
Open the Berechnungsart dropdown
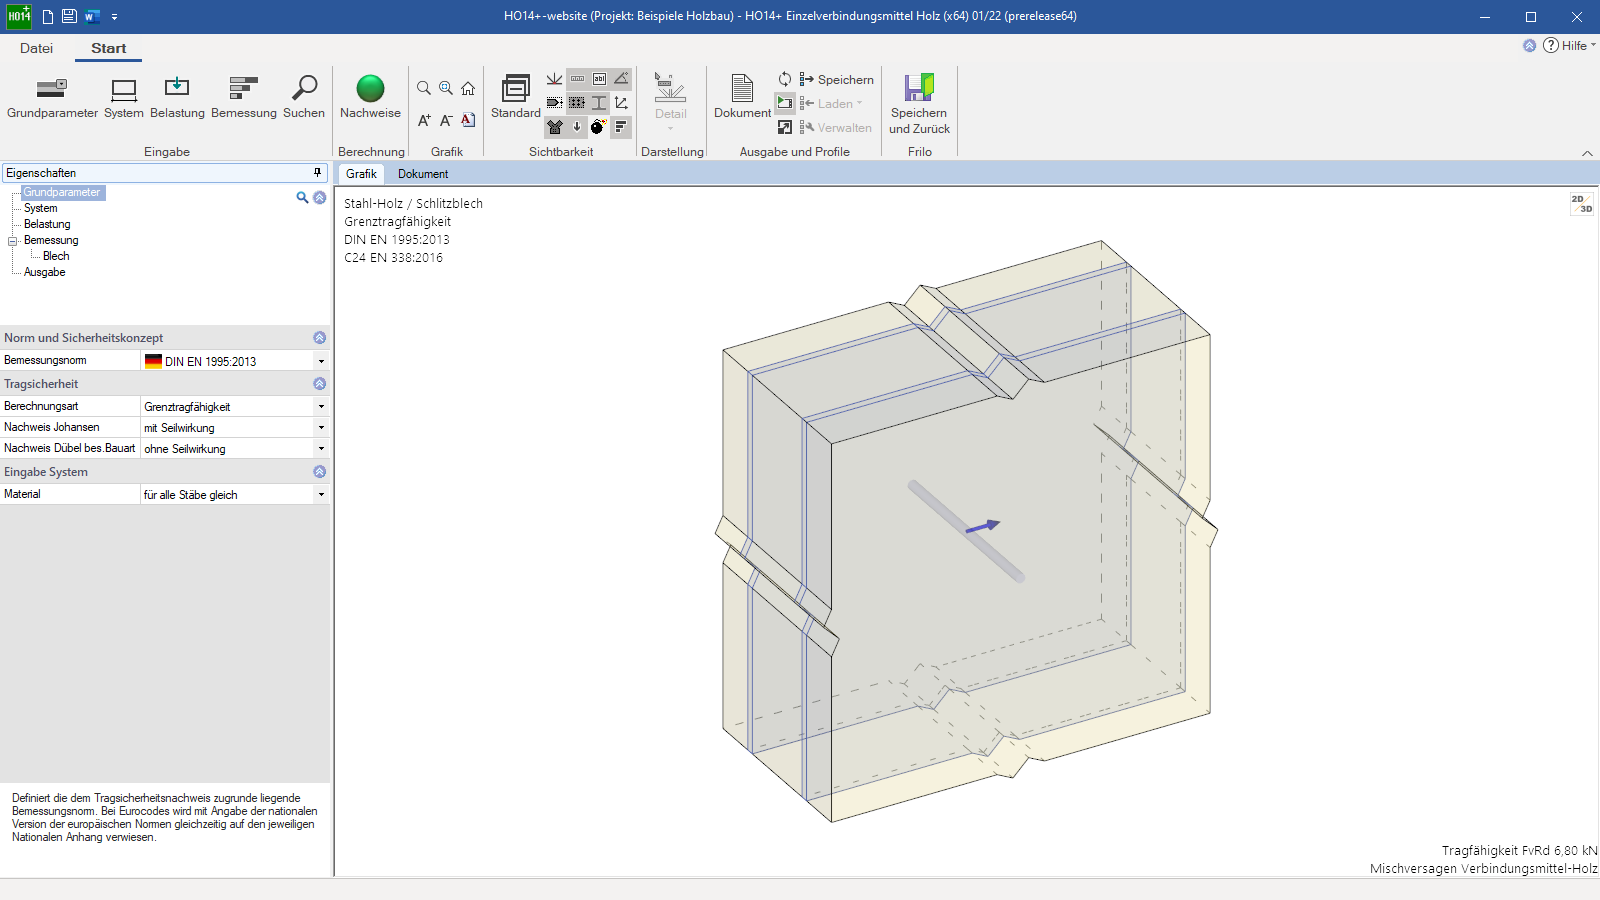click(321, 407)
